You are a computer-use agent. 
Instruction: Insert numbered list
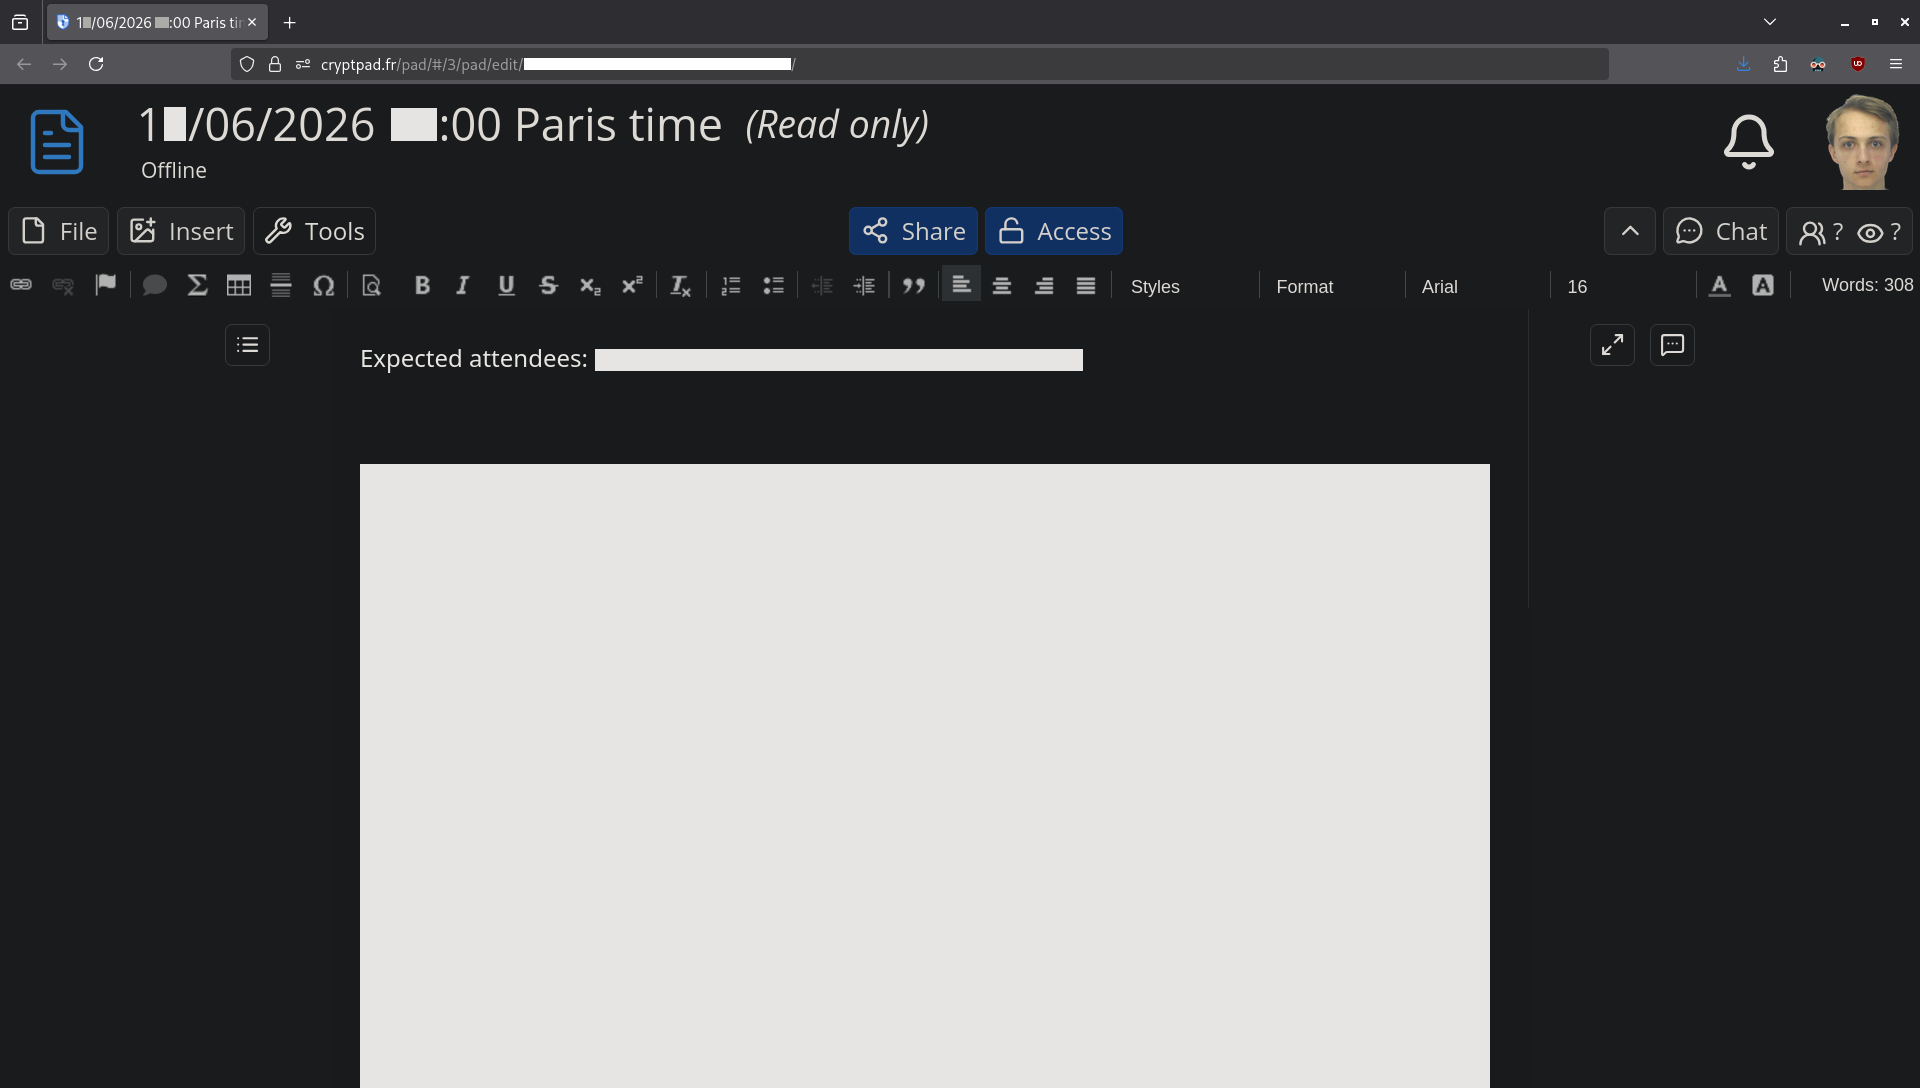(x=731, y=286)
